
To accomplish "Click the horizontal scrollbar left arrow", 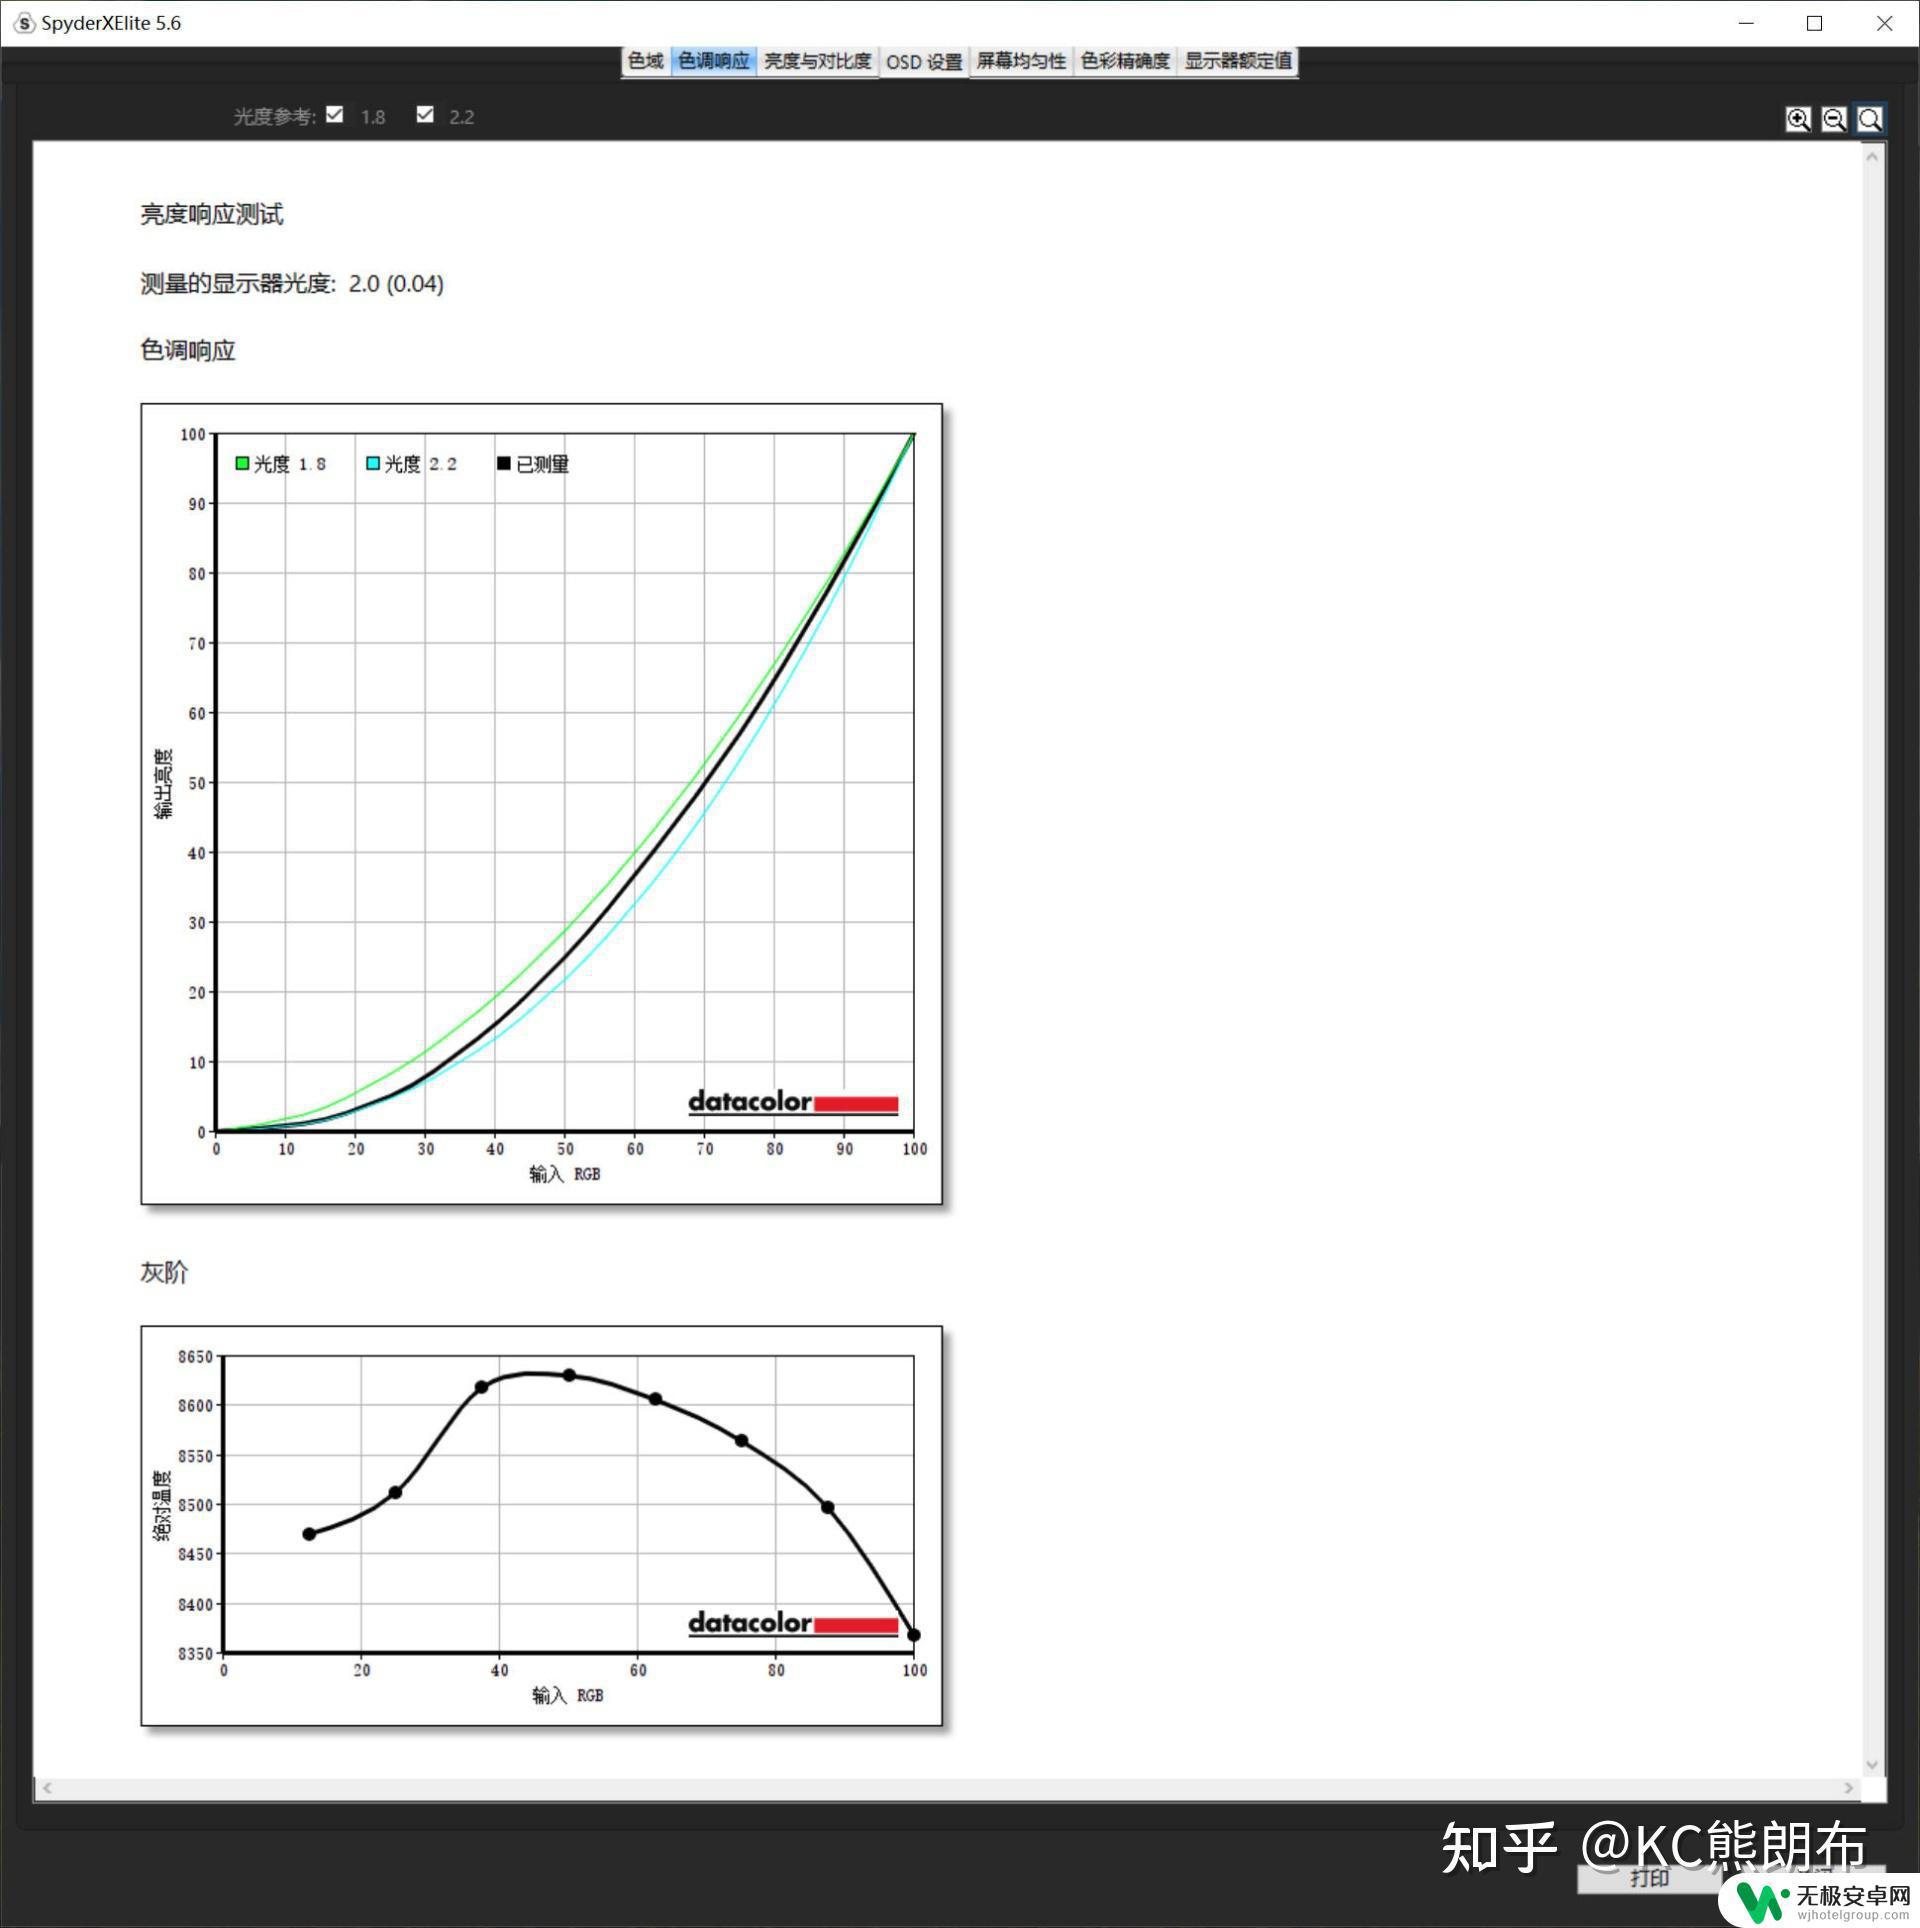I will [47, 1788].
